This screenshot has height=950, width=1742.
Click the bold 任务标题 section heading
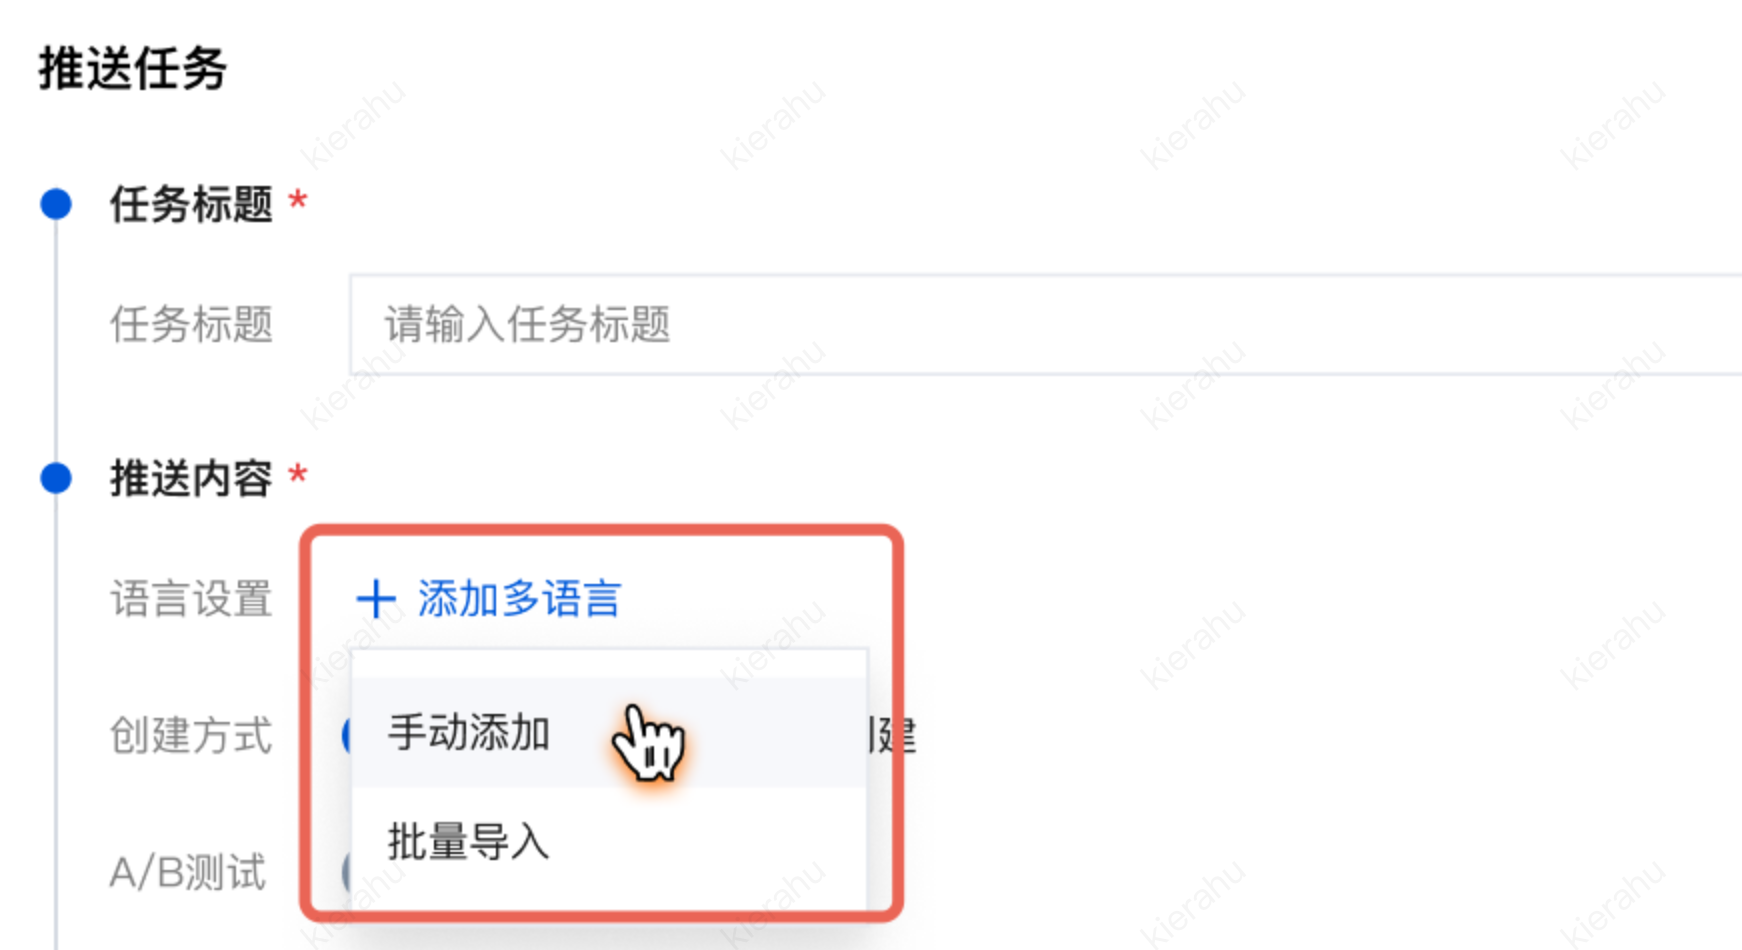(x=191, y=204)
